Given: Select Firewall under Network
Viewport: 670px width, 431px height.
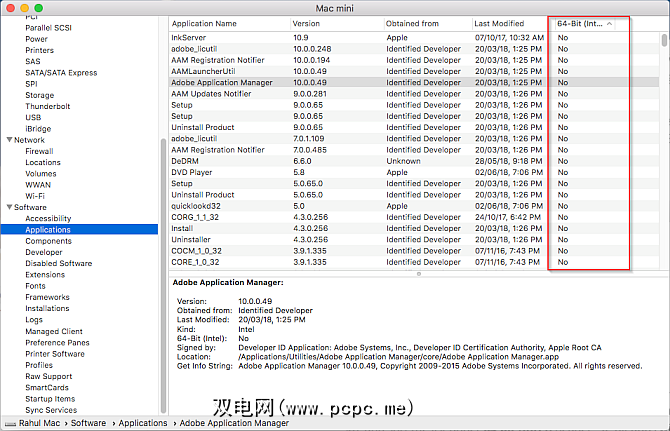Looking at the screenshot, I should (x=39, y=151).
